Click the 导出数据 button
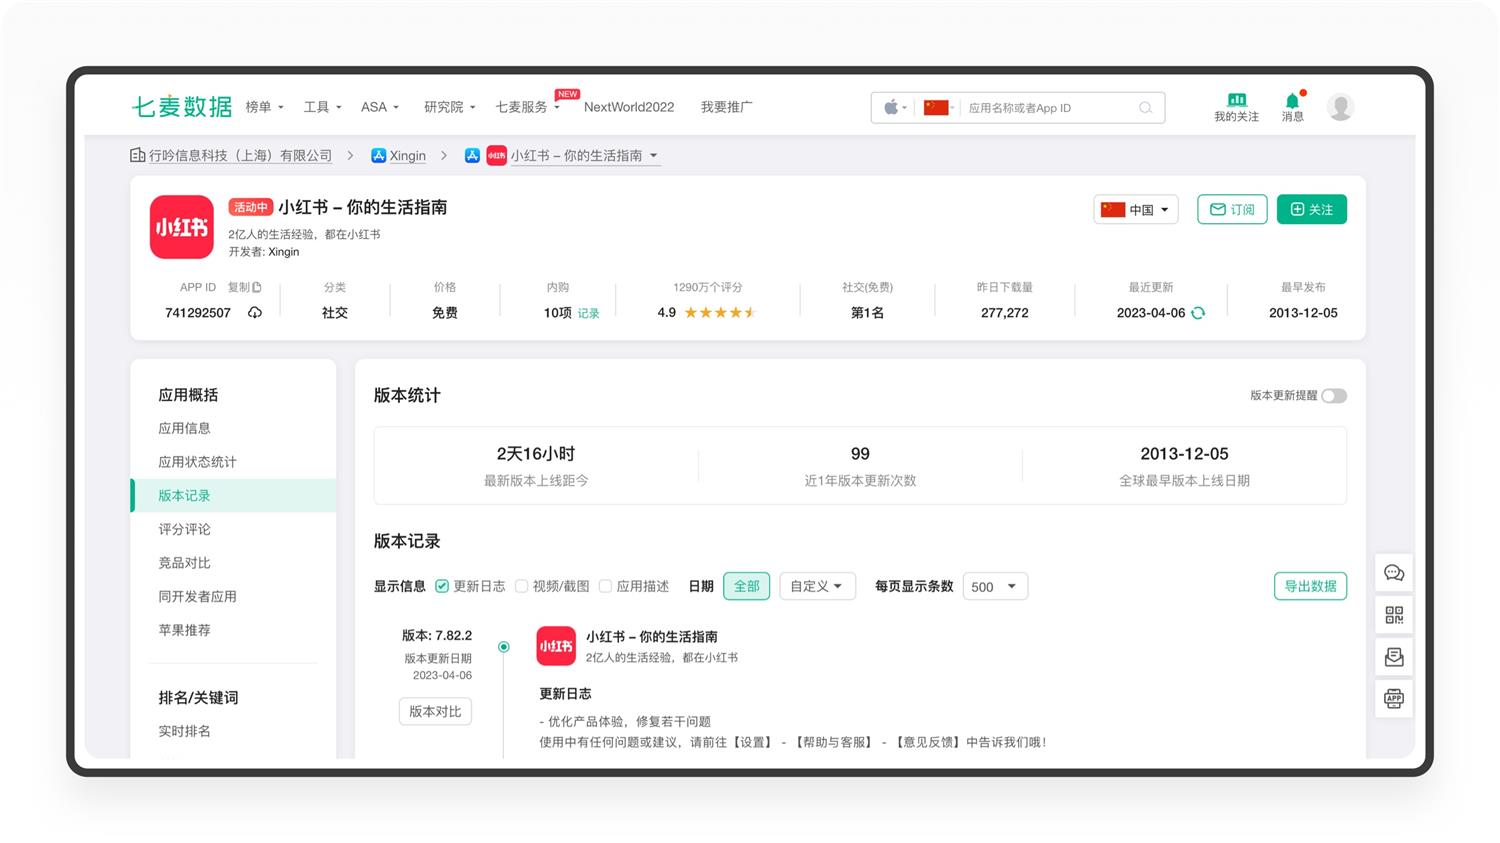Image resolution: width=1500 pixels, height=843 pixels. pyautogui.click(x=1310, y=586)
